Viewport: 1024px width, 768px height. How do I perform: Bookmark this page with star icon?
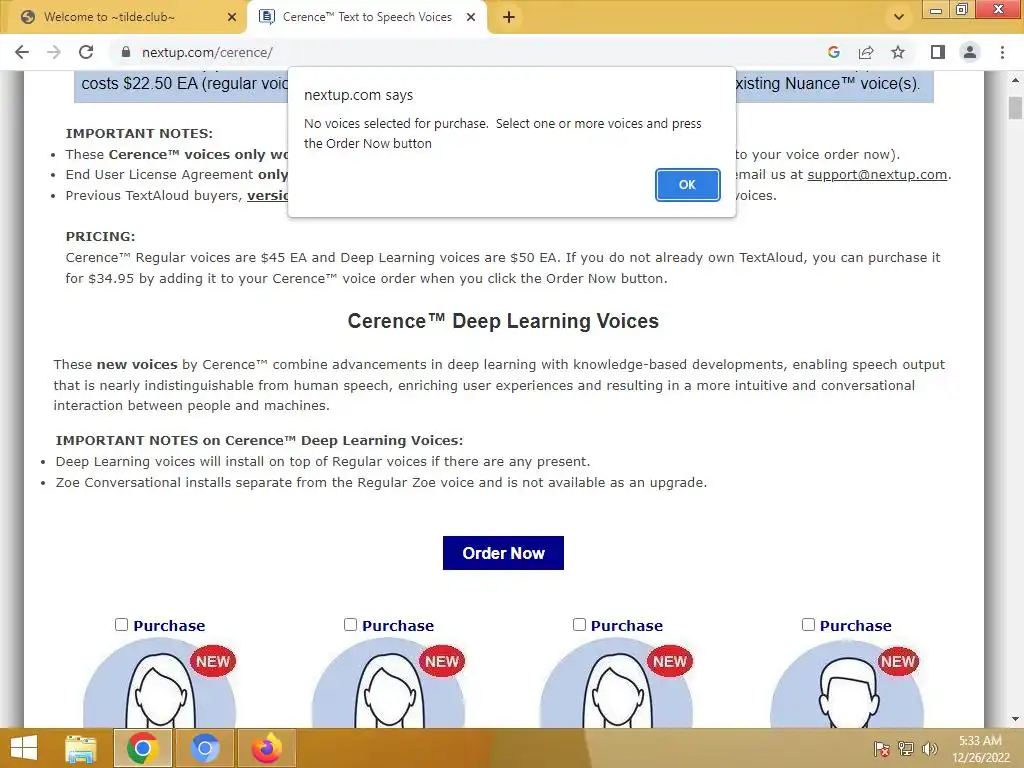click(x=898, y=52)
